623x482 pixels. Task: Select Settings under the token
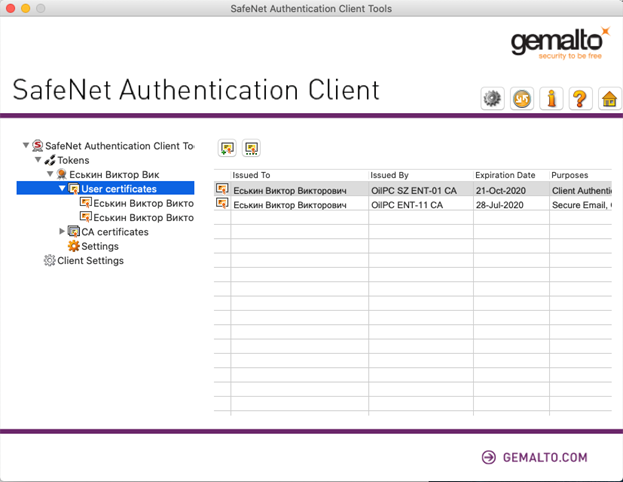[x=99, y=246]
